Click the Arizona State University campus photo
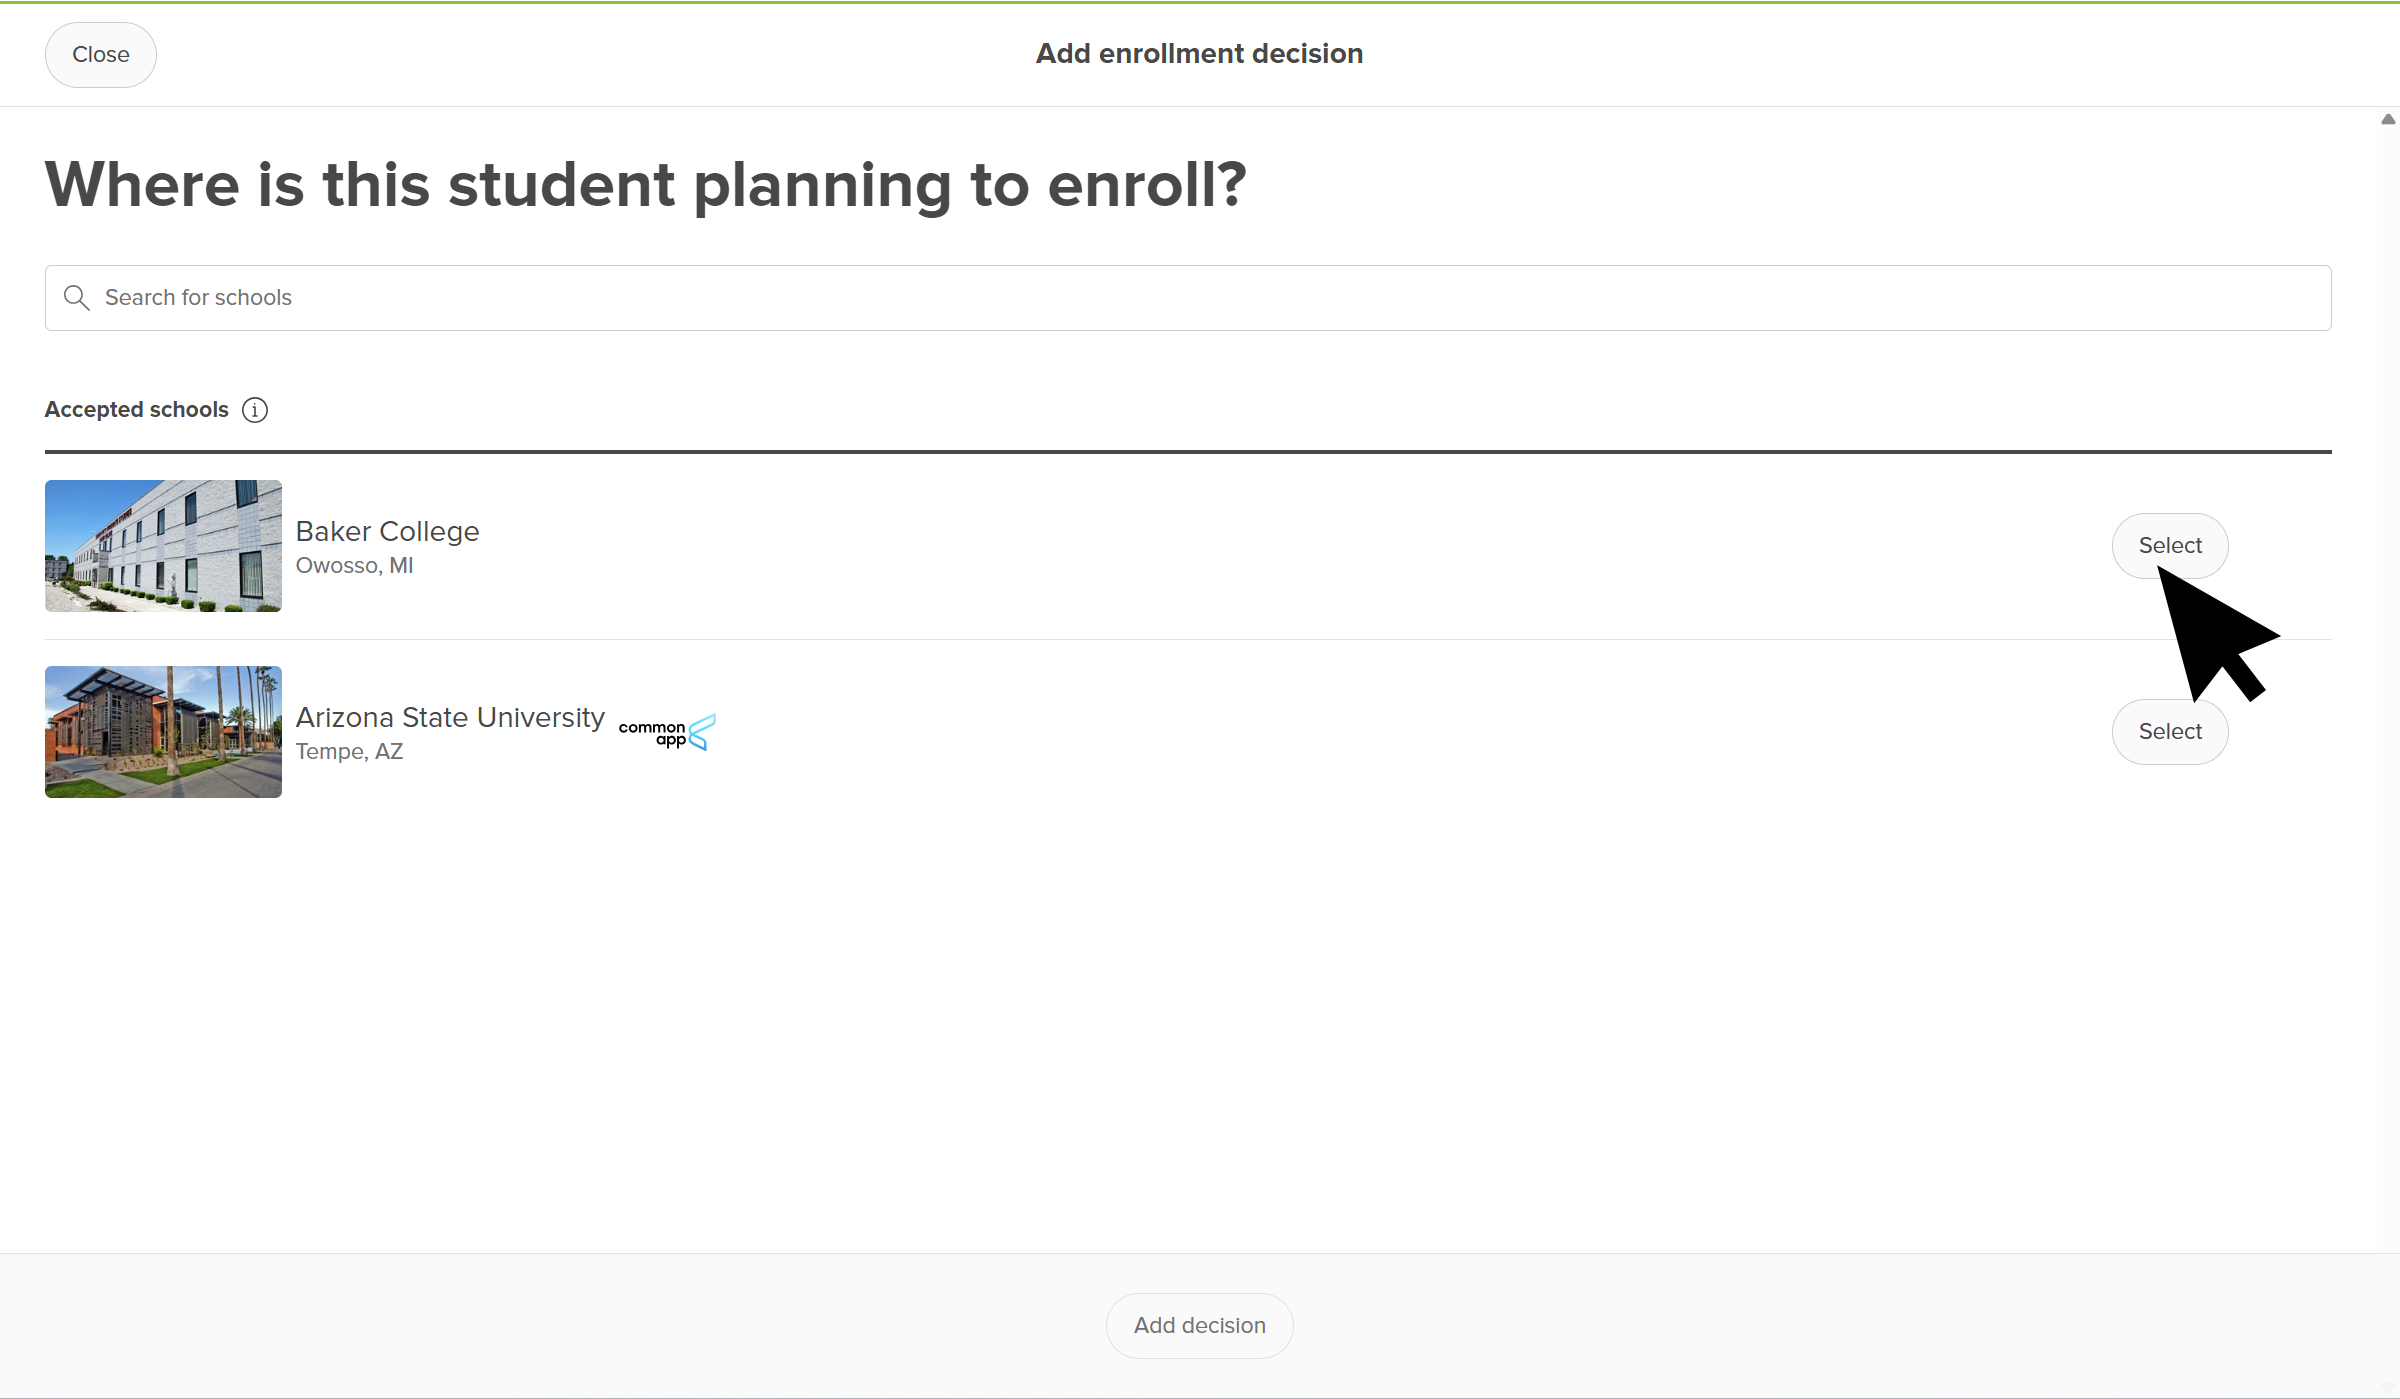 point(163,732)
